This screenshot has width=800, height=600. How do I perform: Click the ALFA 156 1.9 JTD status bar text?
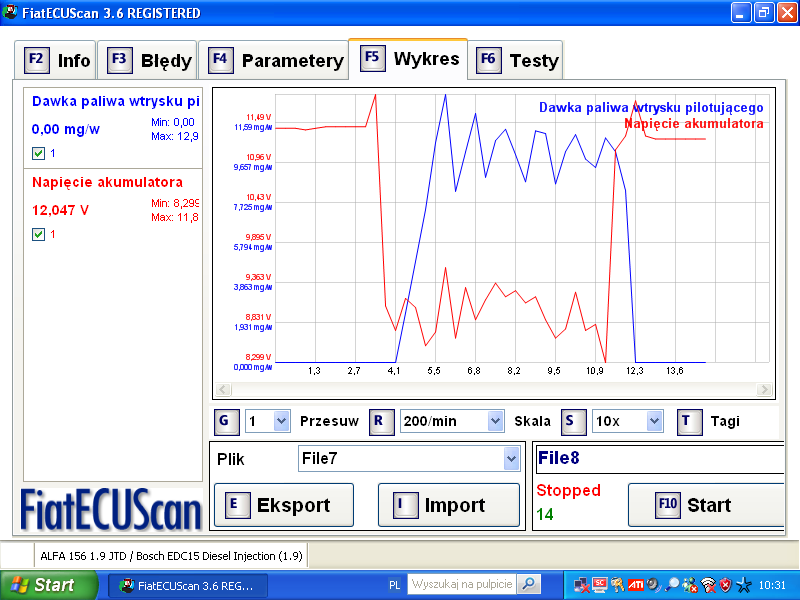tap(171, 556)
